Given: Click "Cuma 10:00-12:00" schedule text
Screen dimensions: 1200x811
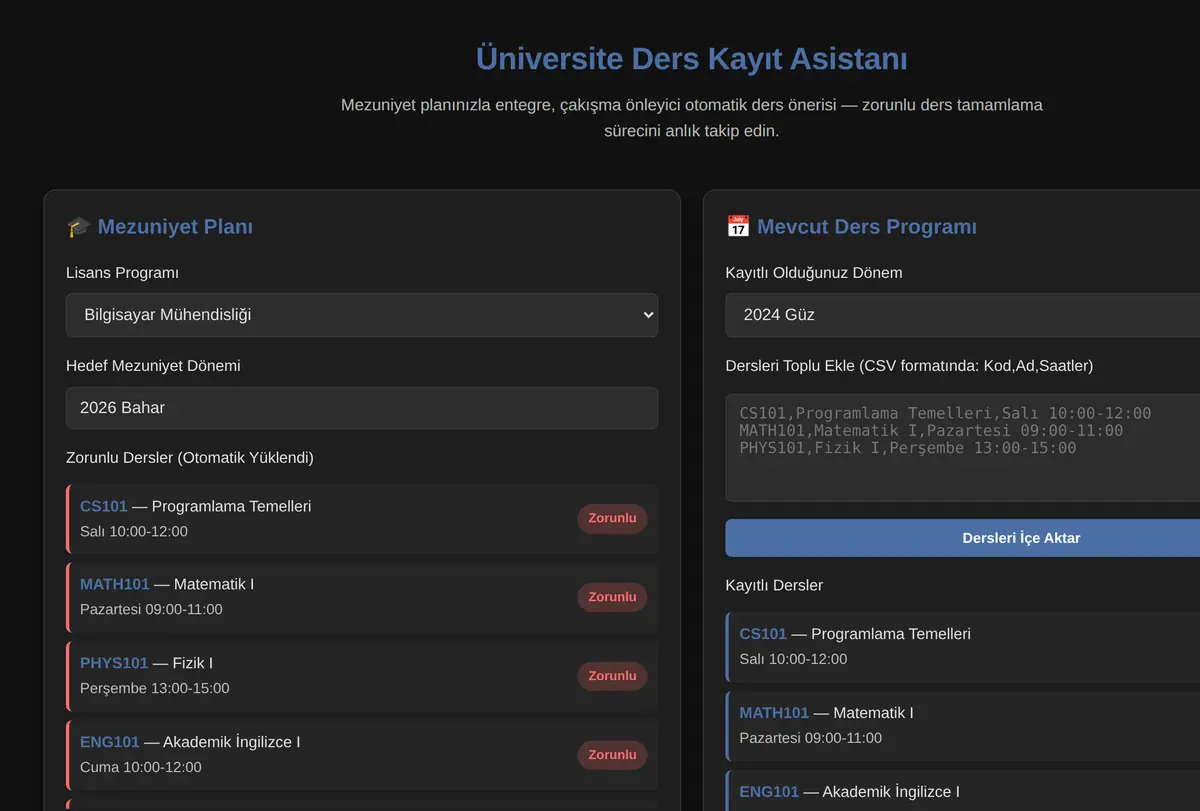Looking at the screenshot, I should [141, 767].
